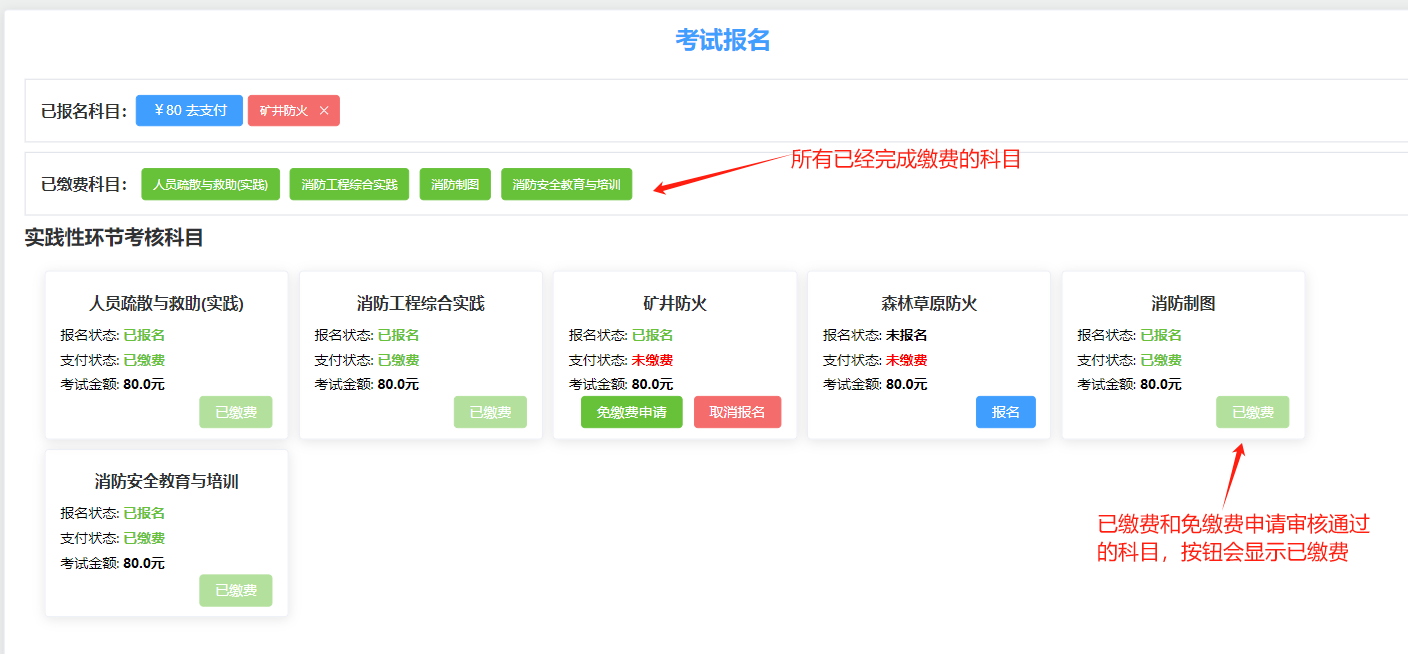The width and height of the screenshot is (1408, 654).
Task: Click 报名 on the 森林草原防火 card
Action: 1005,411
